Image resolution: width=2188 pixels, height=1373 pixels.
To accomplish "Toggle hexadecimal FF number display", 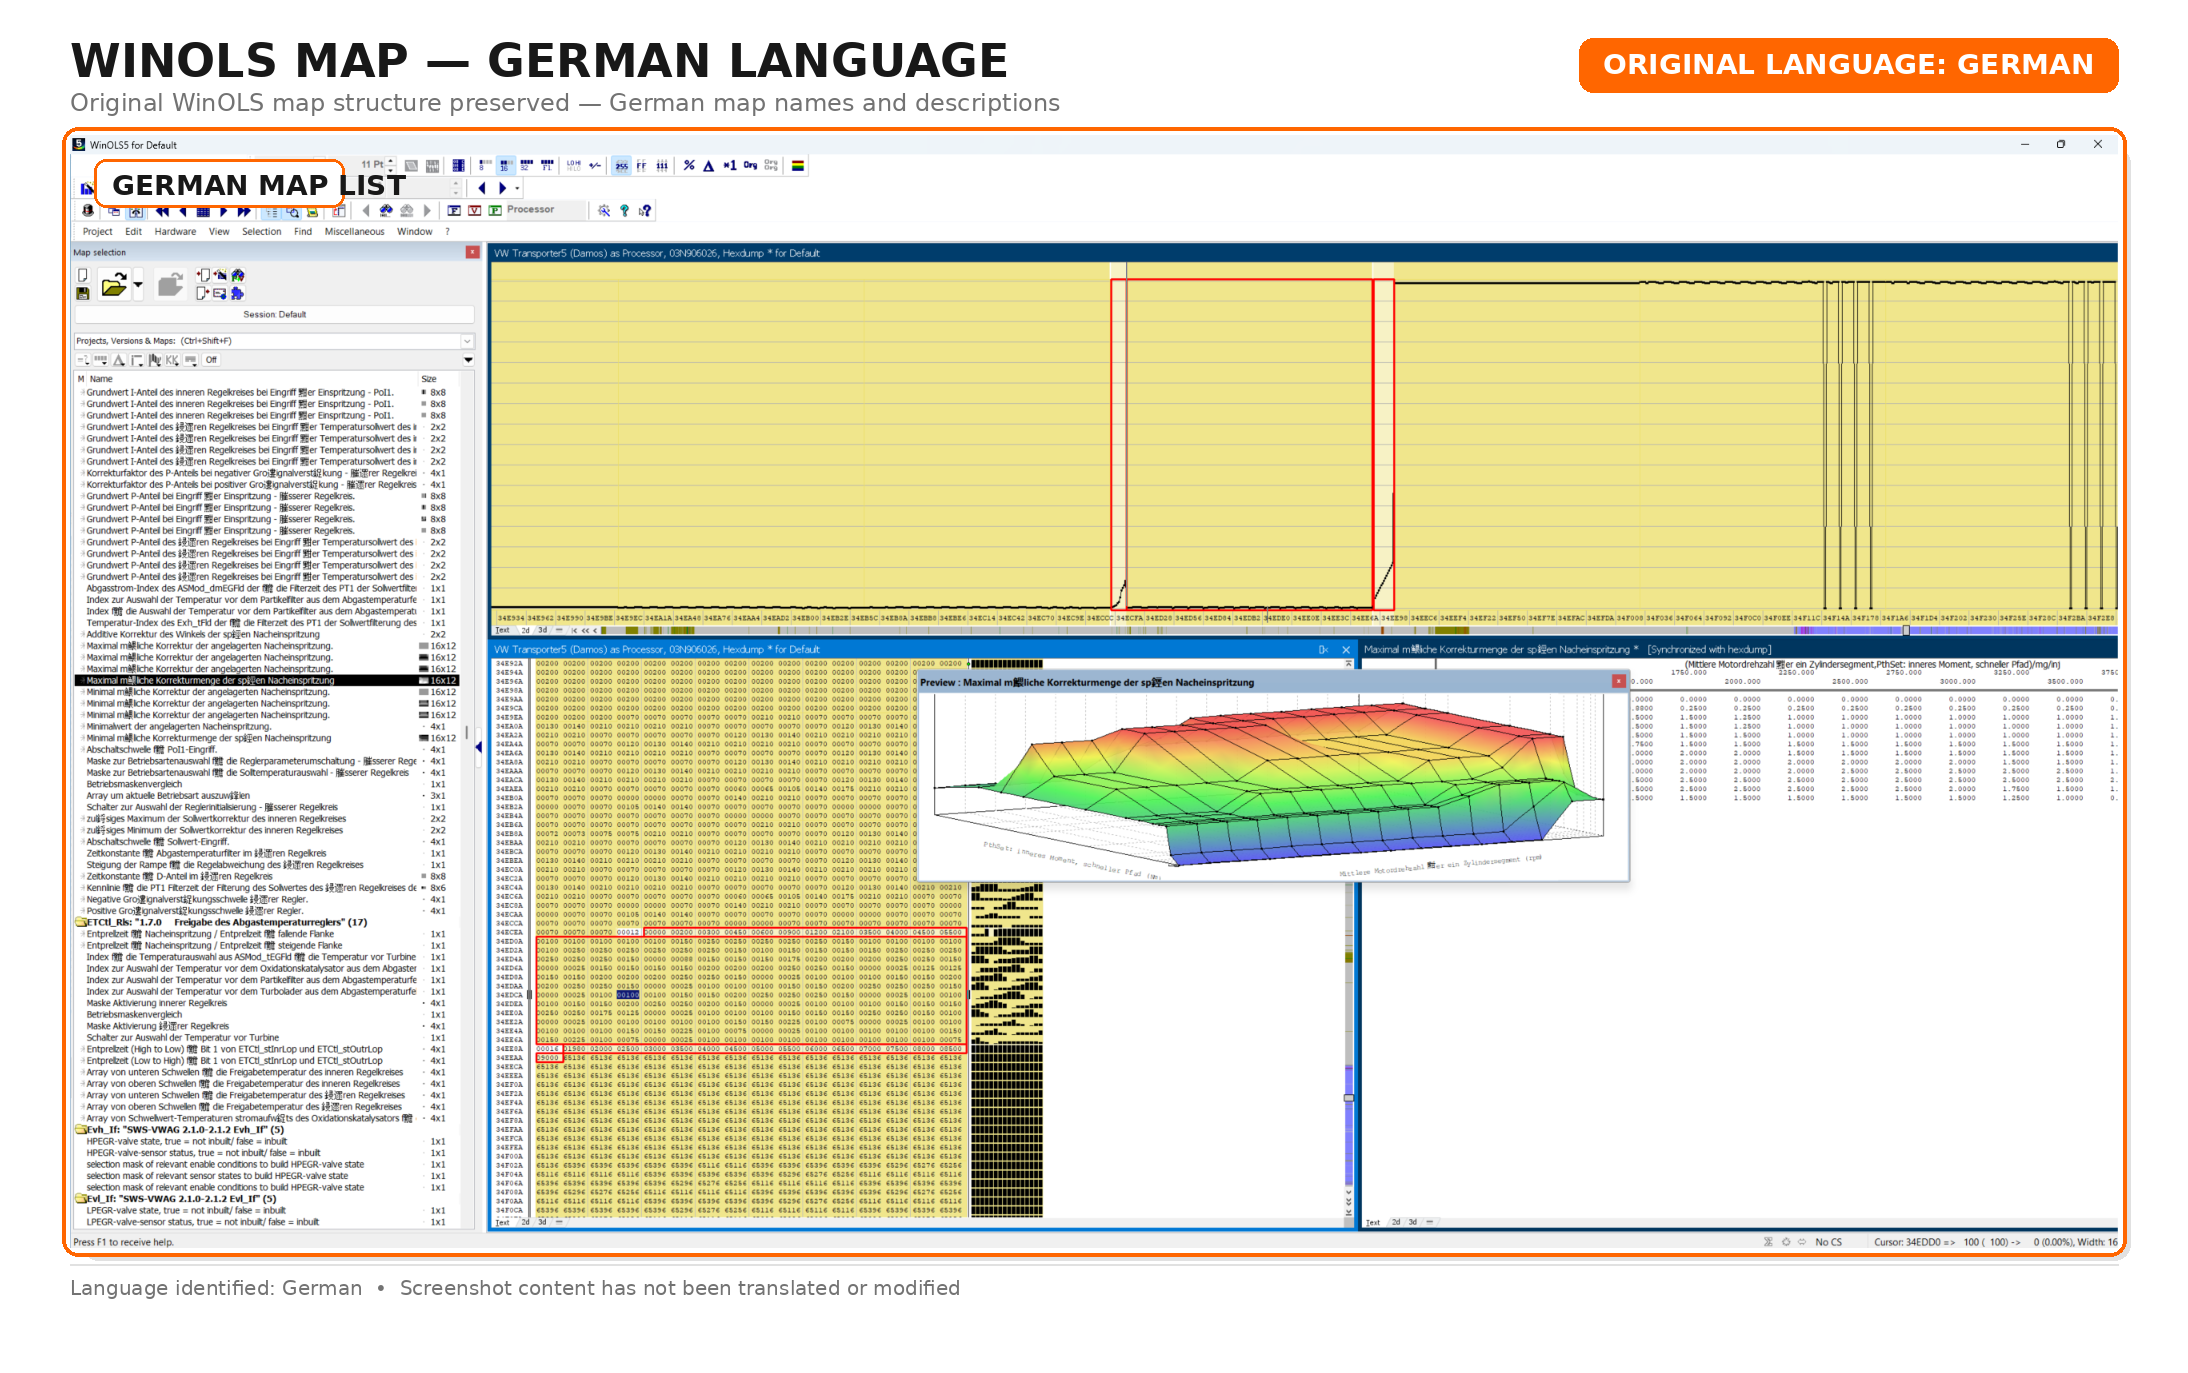I will pos(642,166).
